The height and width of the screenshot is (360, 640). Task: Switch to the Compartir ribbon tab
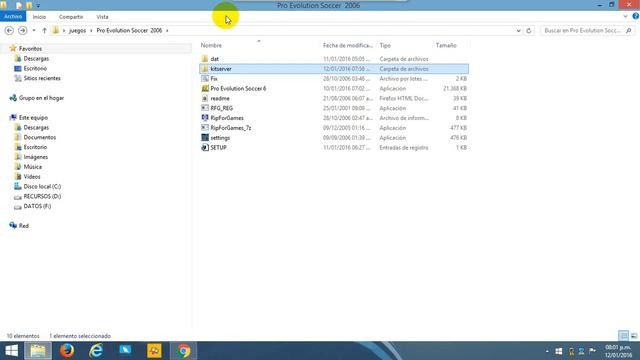tap(71, 17)
